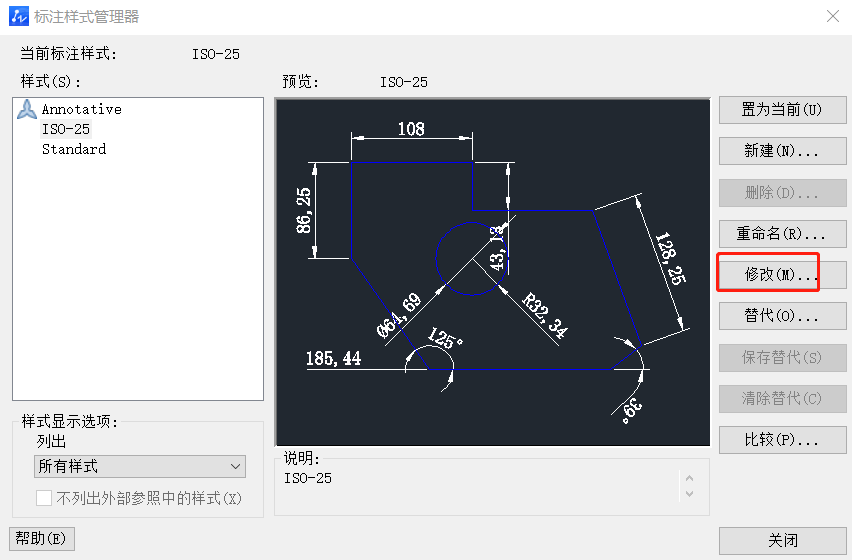
Task: Select the Annotative style in list
Action: [x=82, y=109]
